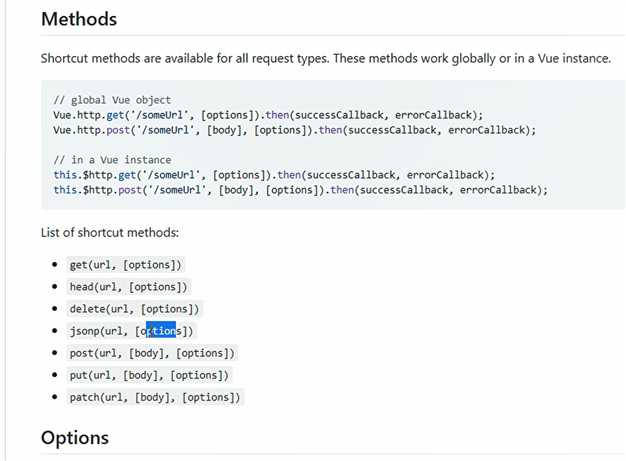Click the Options section heading
Screen dimensions: 626x461
75,438
